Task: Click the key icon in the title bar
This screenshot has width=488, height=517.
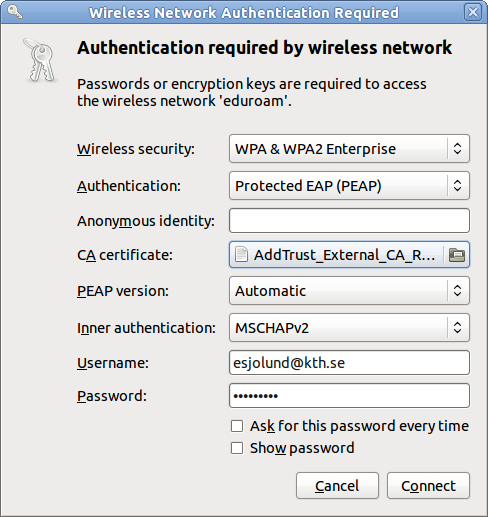Action: [x=15, y=12]
